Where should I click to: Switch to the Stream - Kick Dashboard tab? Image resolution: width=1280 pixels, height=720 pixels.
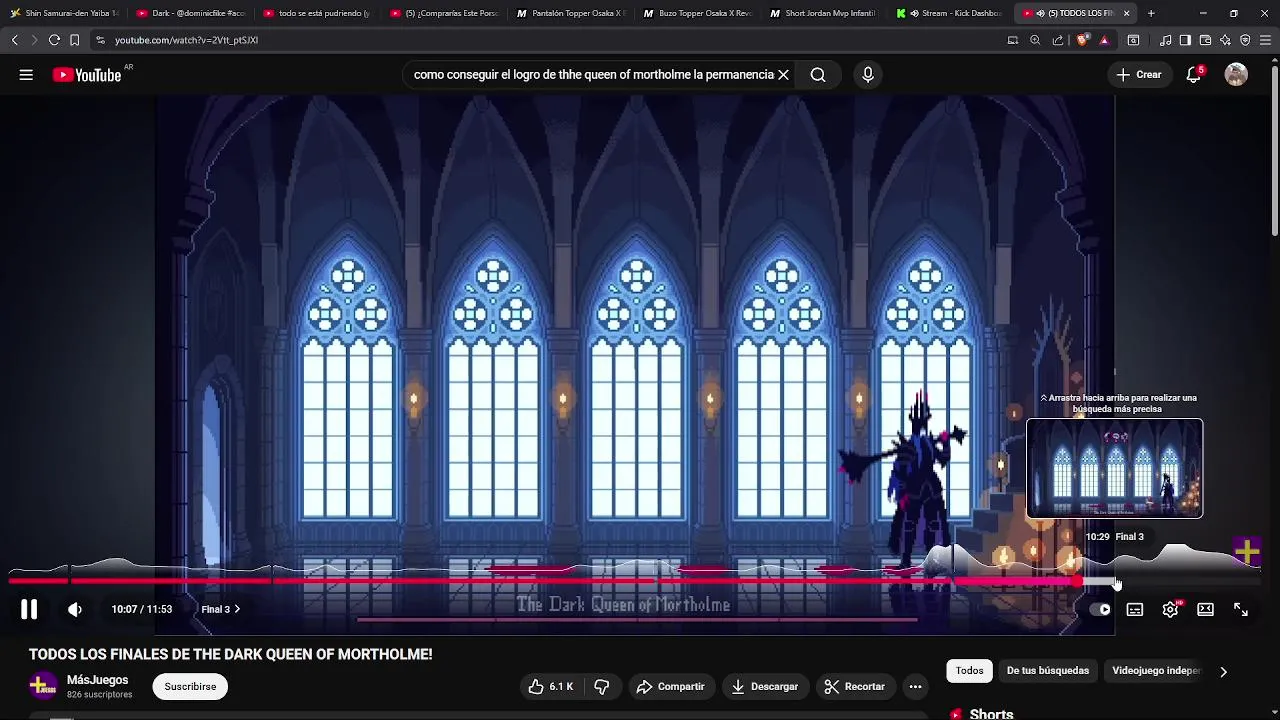[950, 13]
